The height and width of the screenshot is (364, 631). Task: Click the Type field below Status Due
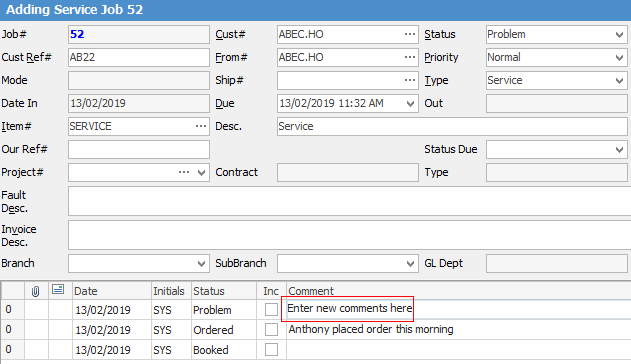pos(557,172)
